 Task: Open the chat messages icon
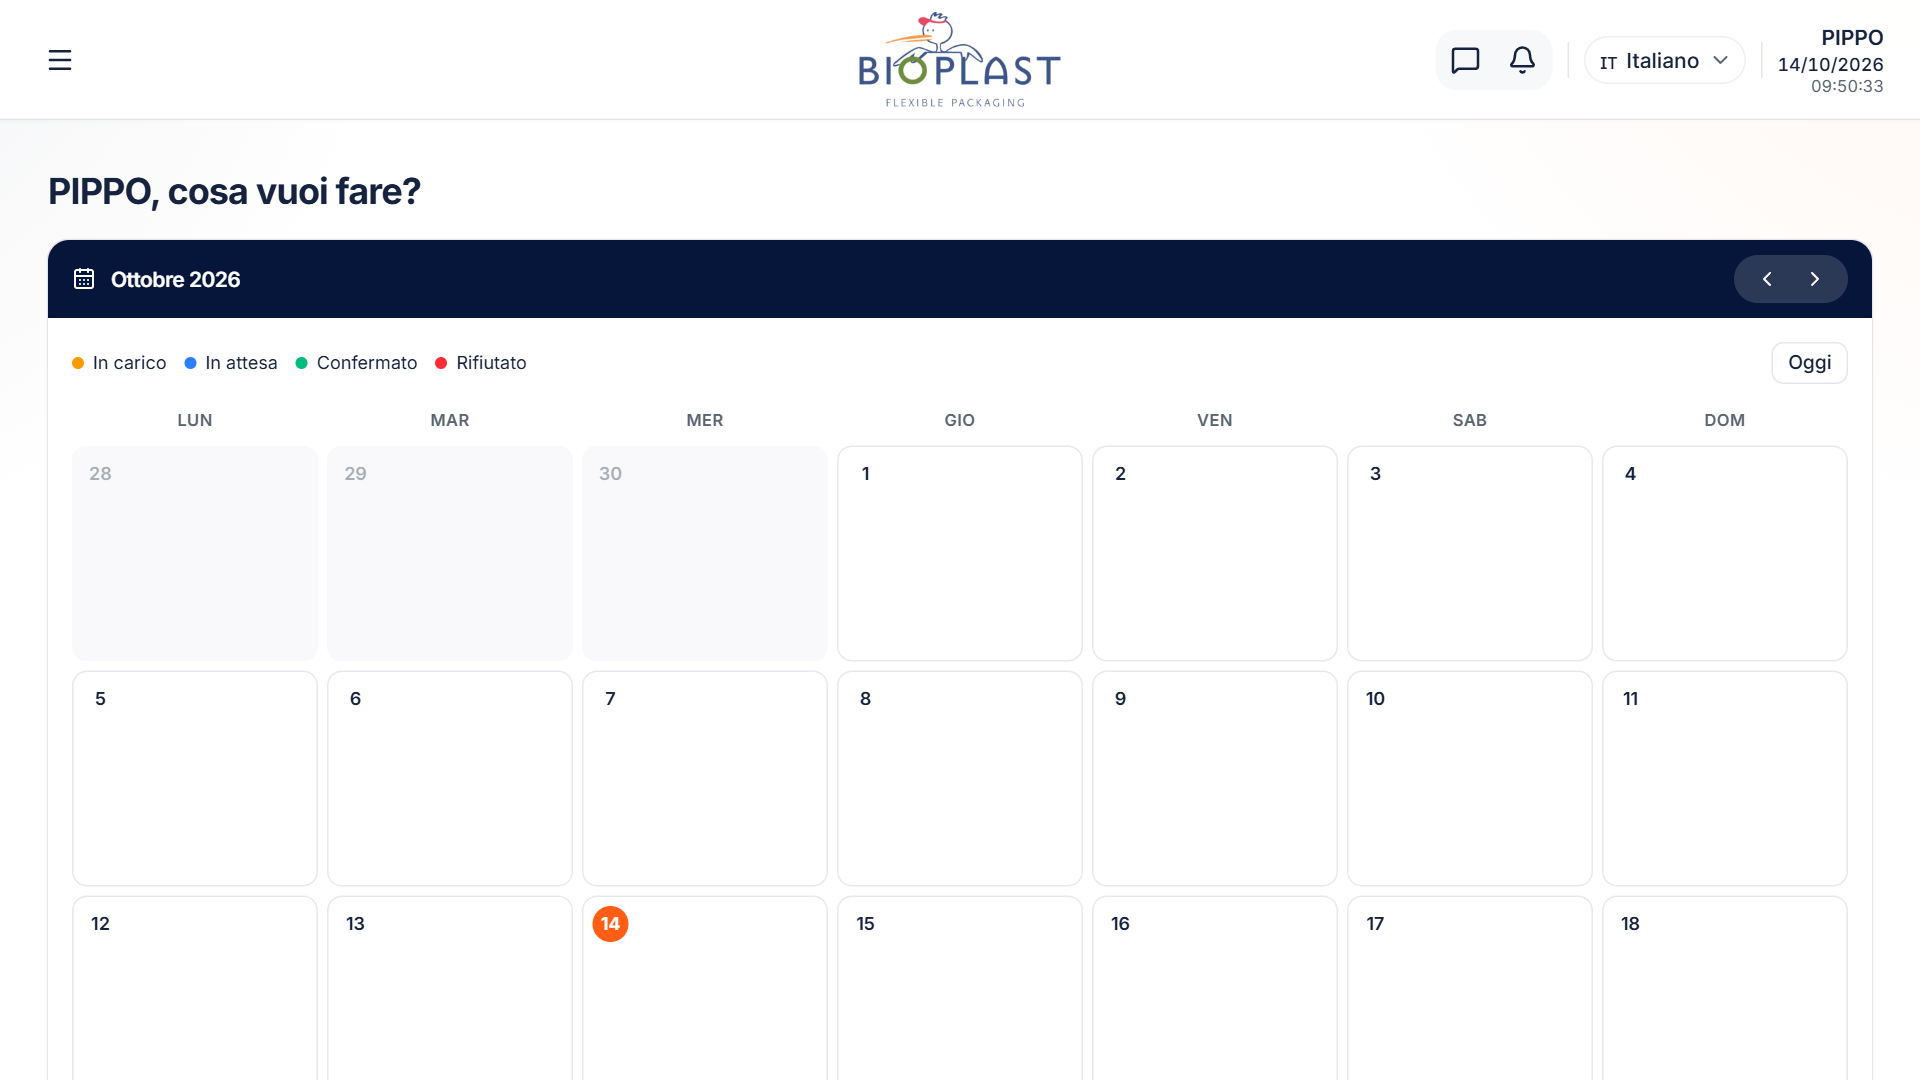pyautogui.click(x=1465, y=60)
